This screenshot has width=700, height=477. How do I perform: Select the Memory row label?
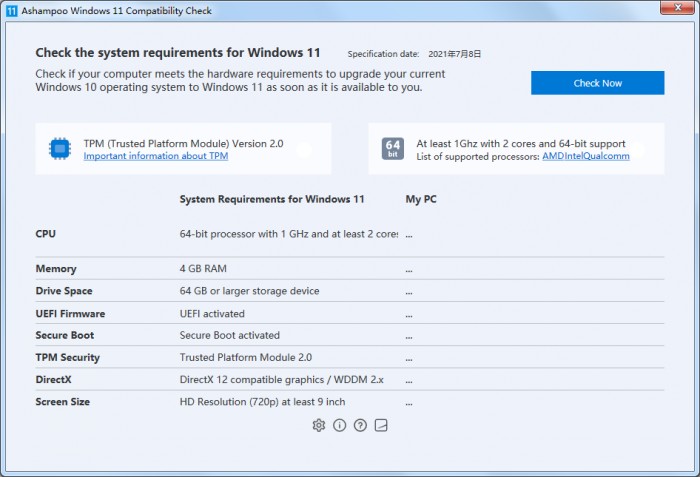56,268
